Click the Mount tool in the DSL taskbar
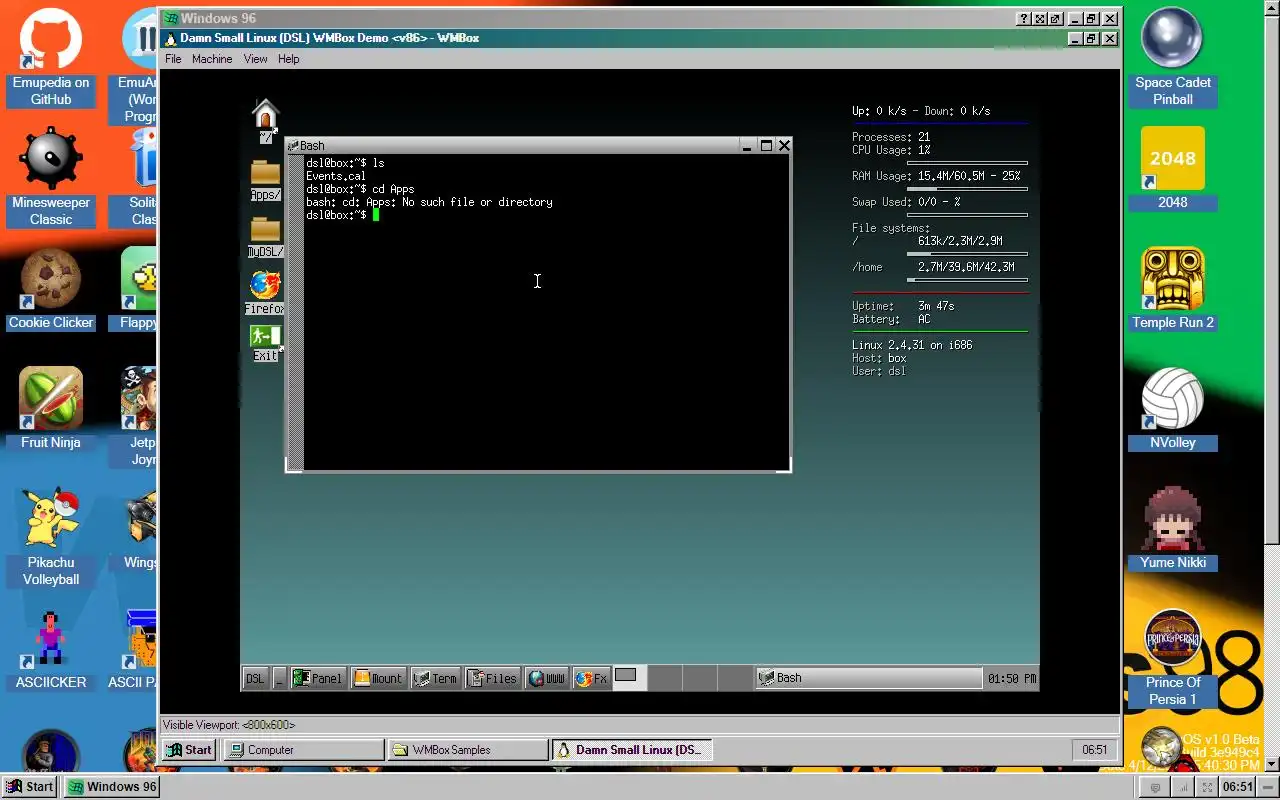1280x800 pixels. [x=378, y=678]
